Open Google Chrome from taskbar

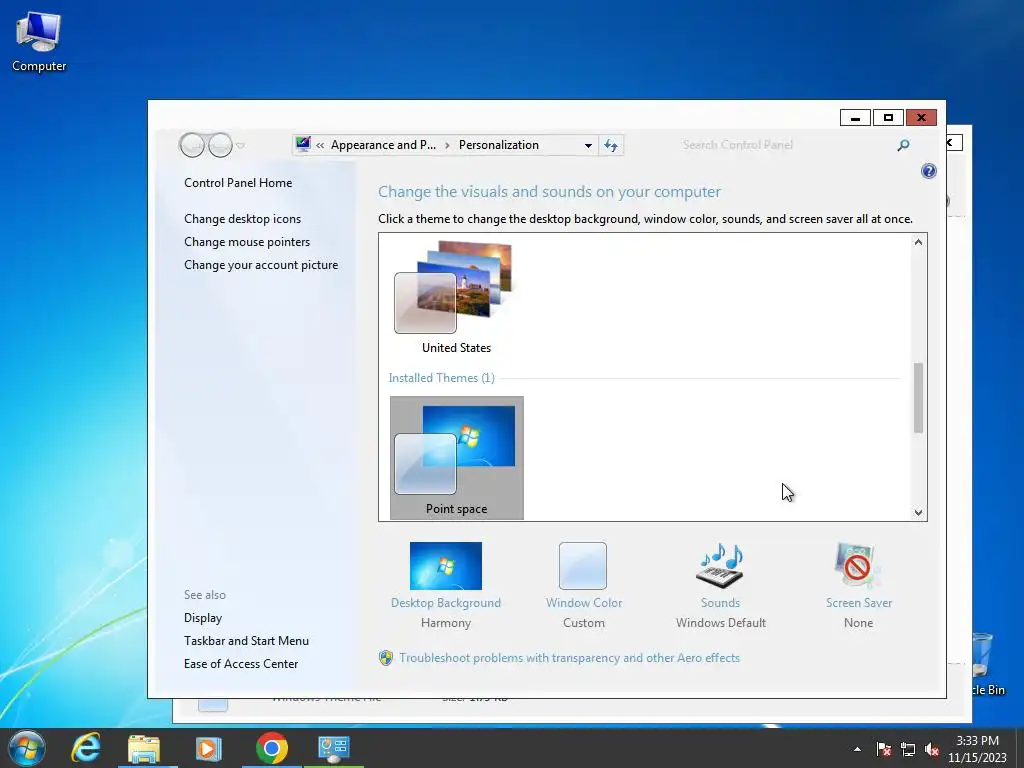click(272, 748)
